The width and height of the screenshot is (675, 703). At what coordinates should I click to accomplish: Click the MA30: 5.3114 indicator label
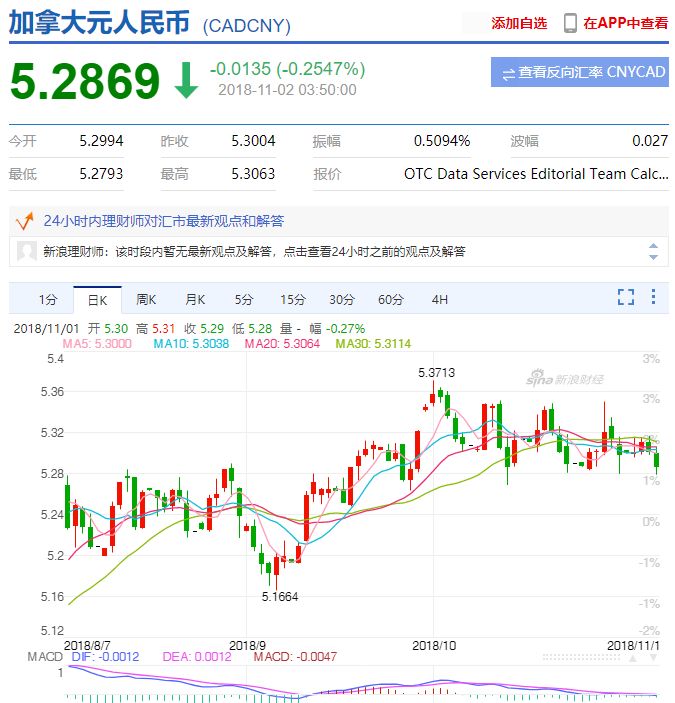point(373,344)
